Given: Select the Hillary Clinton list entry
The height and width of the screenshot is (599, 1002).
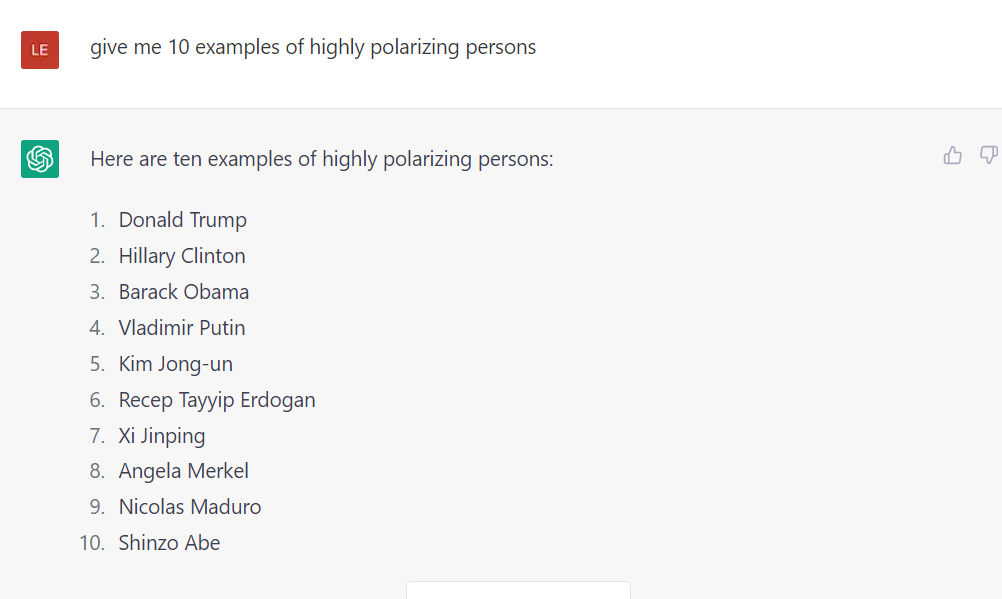Looking at the screenshot, I should point(182,256).
